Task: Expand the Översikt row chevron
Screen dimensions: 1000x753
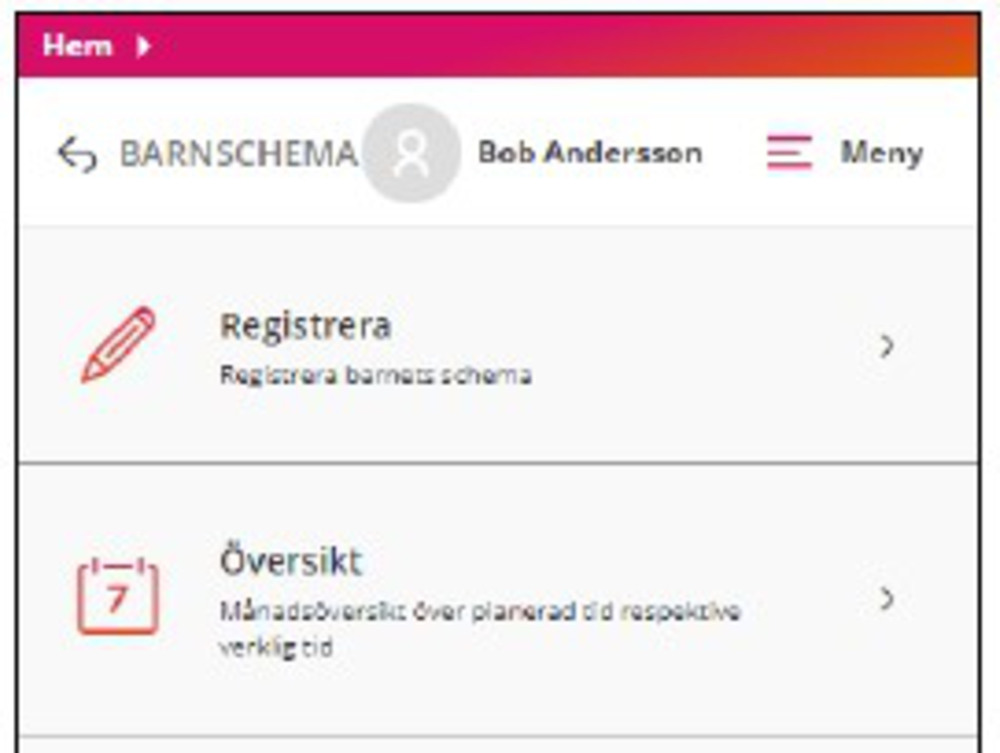Action: point(886,598)
